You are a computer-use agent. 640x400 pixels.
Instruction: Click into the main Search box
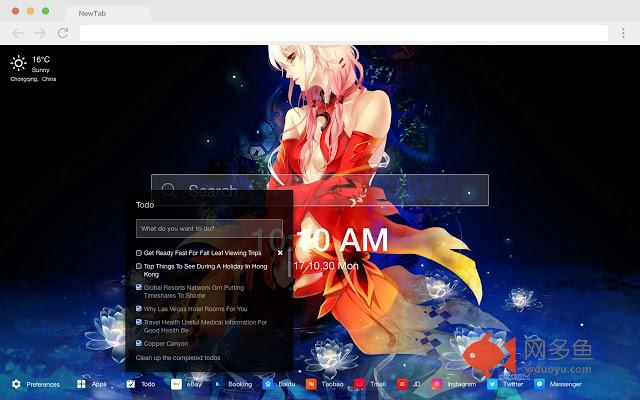click(x=320, y=190)
